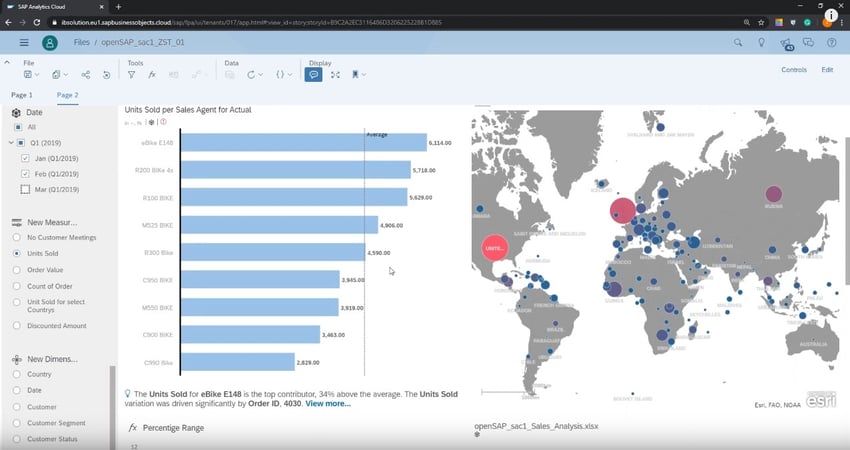Image resolution: width=850 pixels, height=450 pixels.
Task: Click the fx icon beside Percentige Range
Action: click(x=132, y=428)
